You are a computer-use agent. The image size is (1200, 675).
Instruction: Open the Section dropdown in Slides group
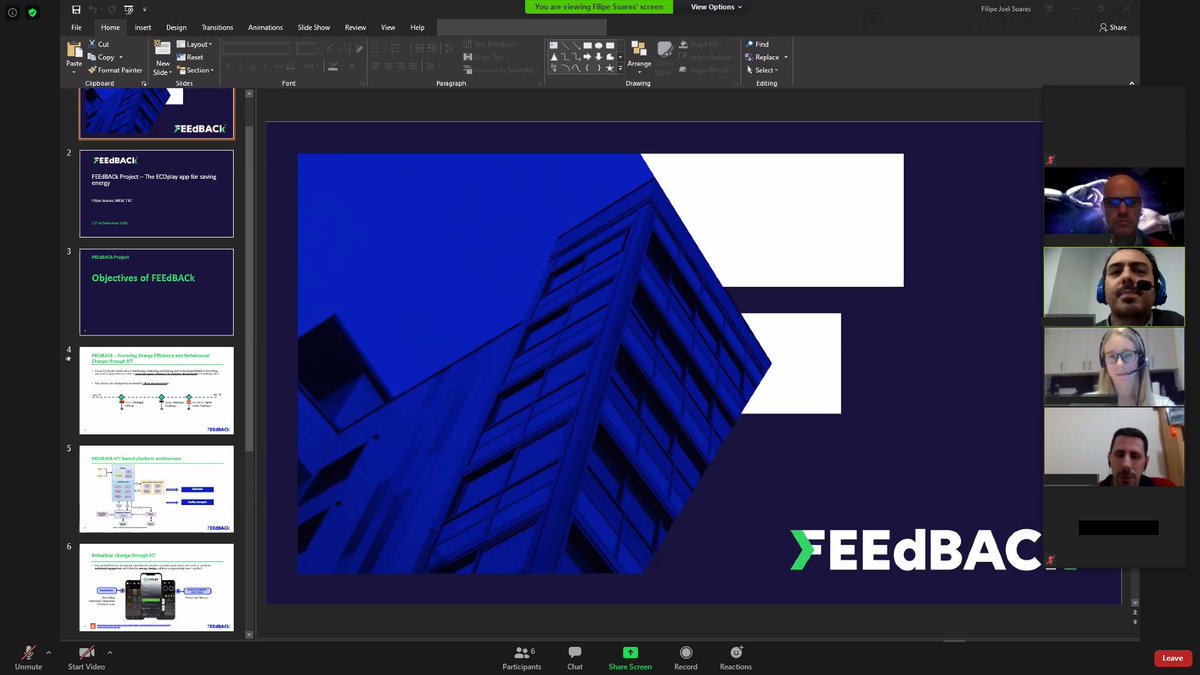[x=196, y=70]
